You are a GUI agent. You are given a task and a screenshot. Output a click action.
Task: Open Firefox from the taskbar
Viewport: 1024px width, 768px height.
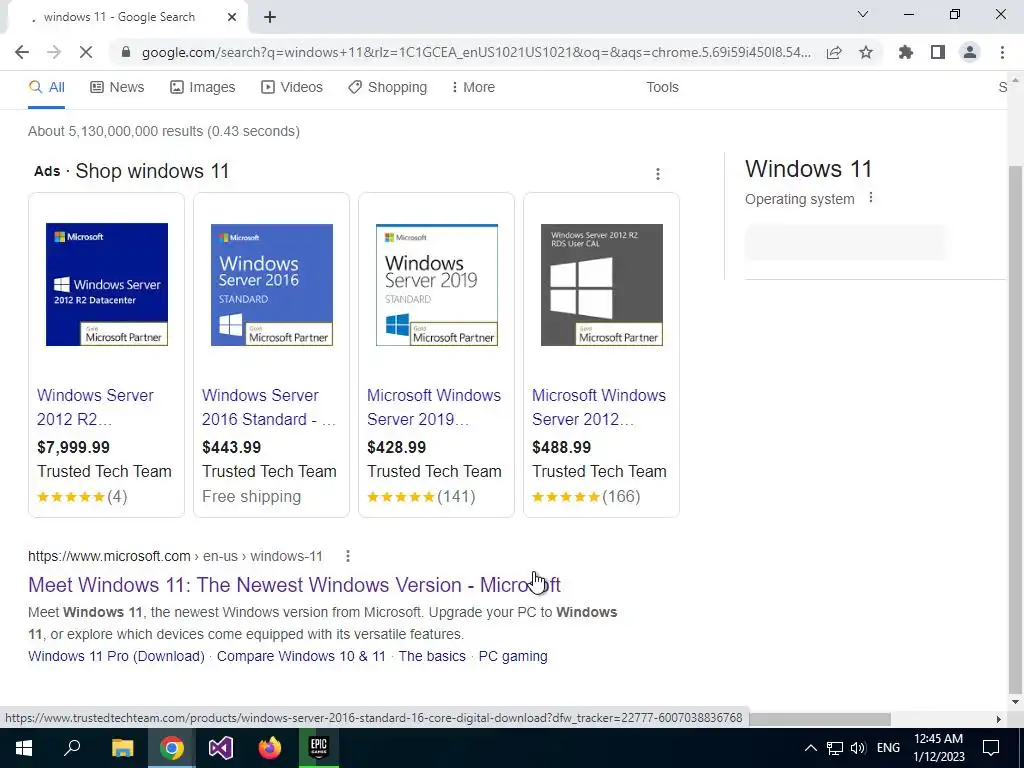pos(270,748)
